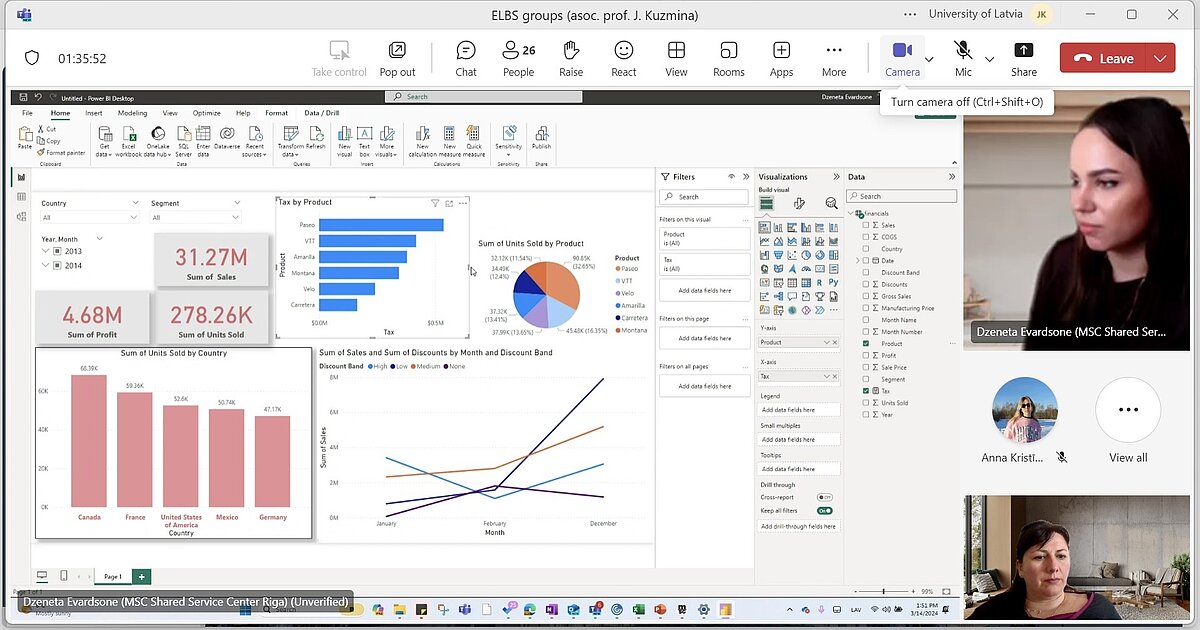
Task: Open the meeting View options
Action: click(x=676, y=58)
